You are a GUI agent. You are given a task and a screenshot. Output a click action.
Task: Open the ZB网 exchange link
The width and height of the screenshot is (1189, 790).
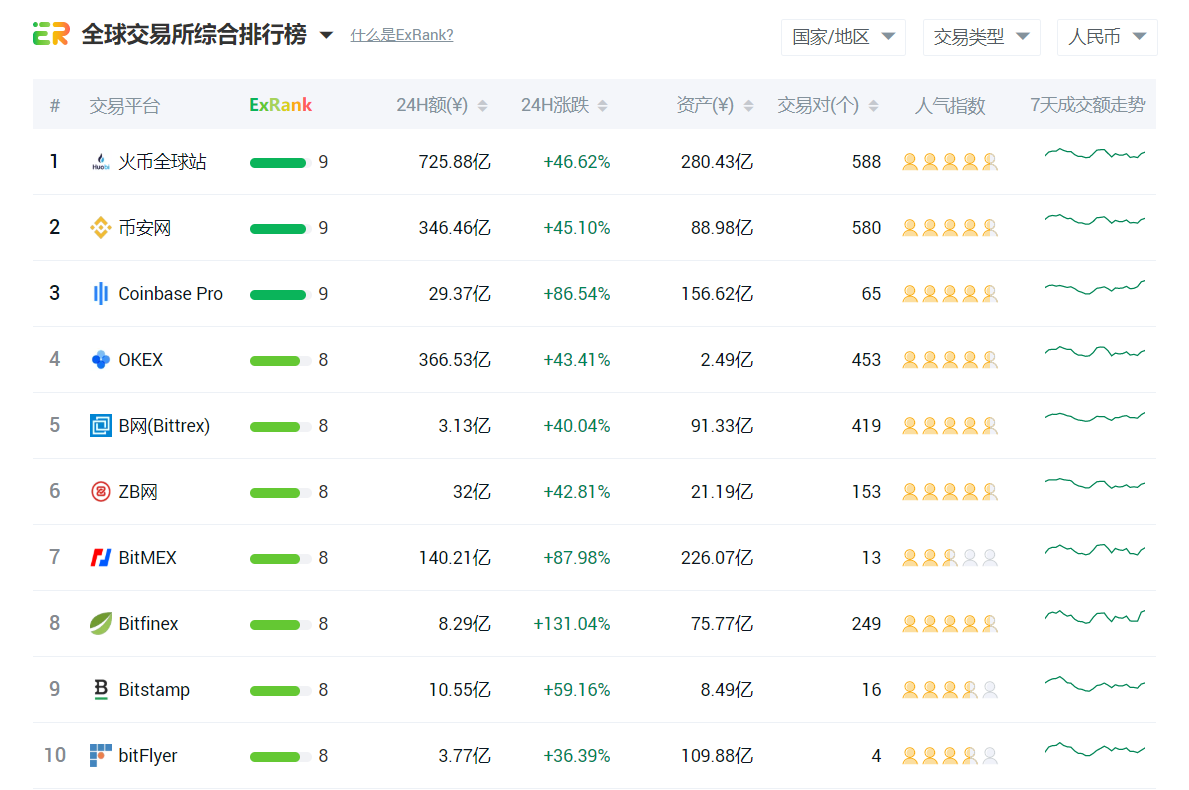pos(138,491)
